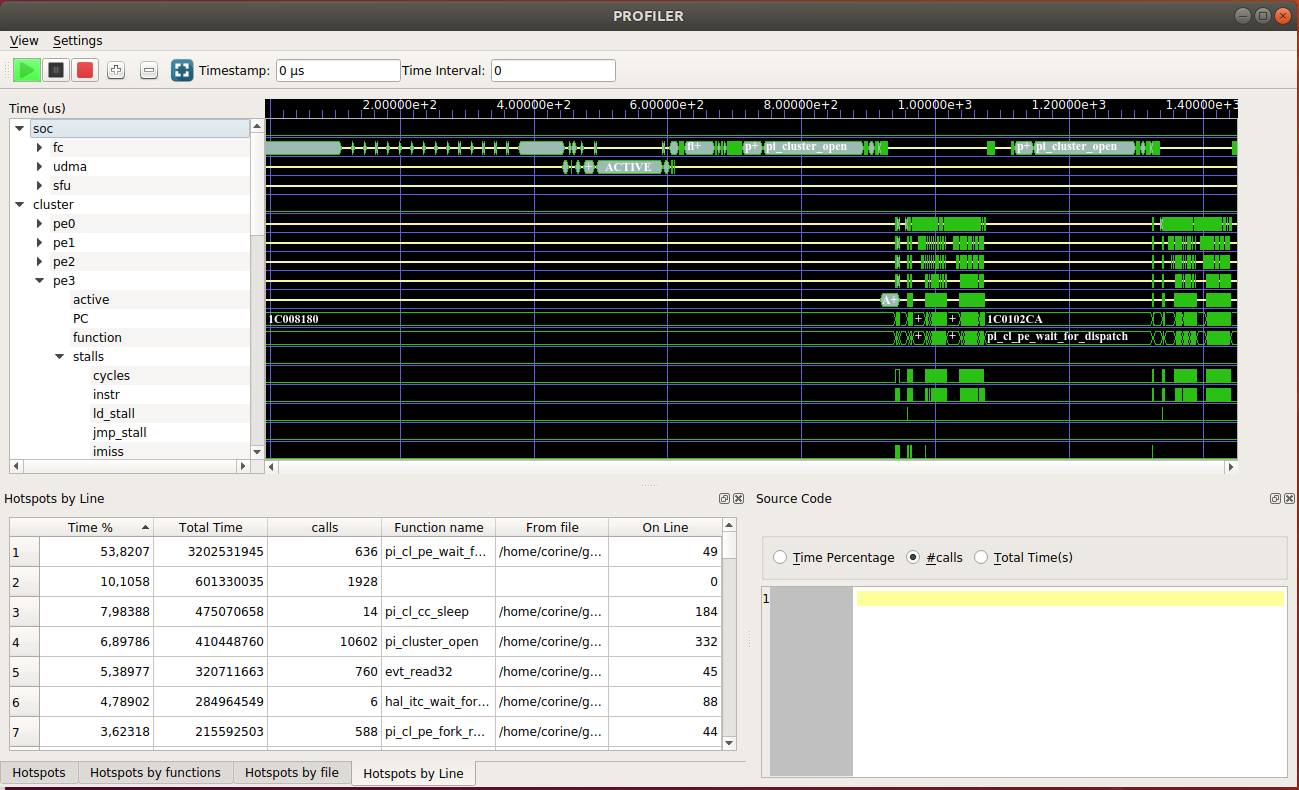This screenshot has width=1299, height=790.
Task: Expand the udma tree node
Action: 39,166
